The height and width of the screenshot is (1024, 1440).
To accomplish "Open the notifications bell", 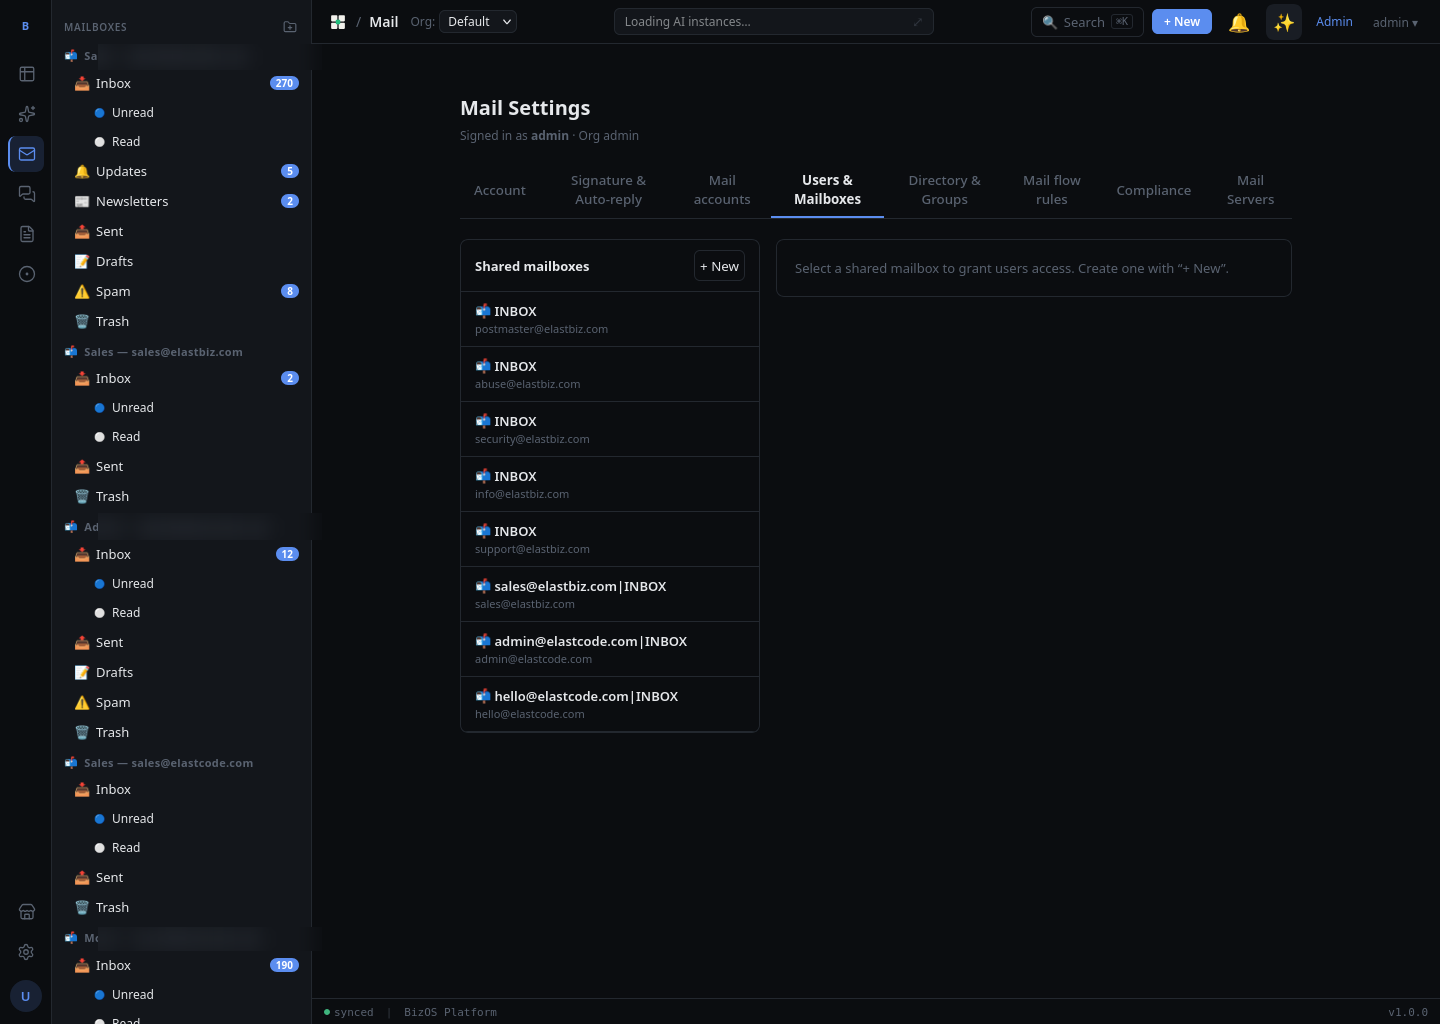I will [1239, 22].
